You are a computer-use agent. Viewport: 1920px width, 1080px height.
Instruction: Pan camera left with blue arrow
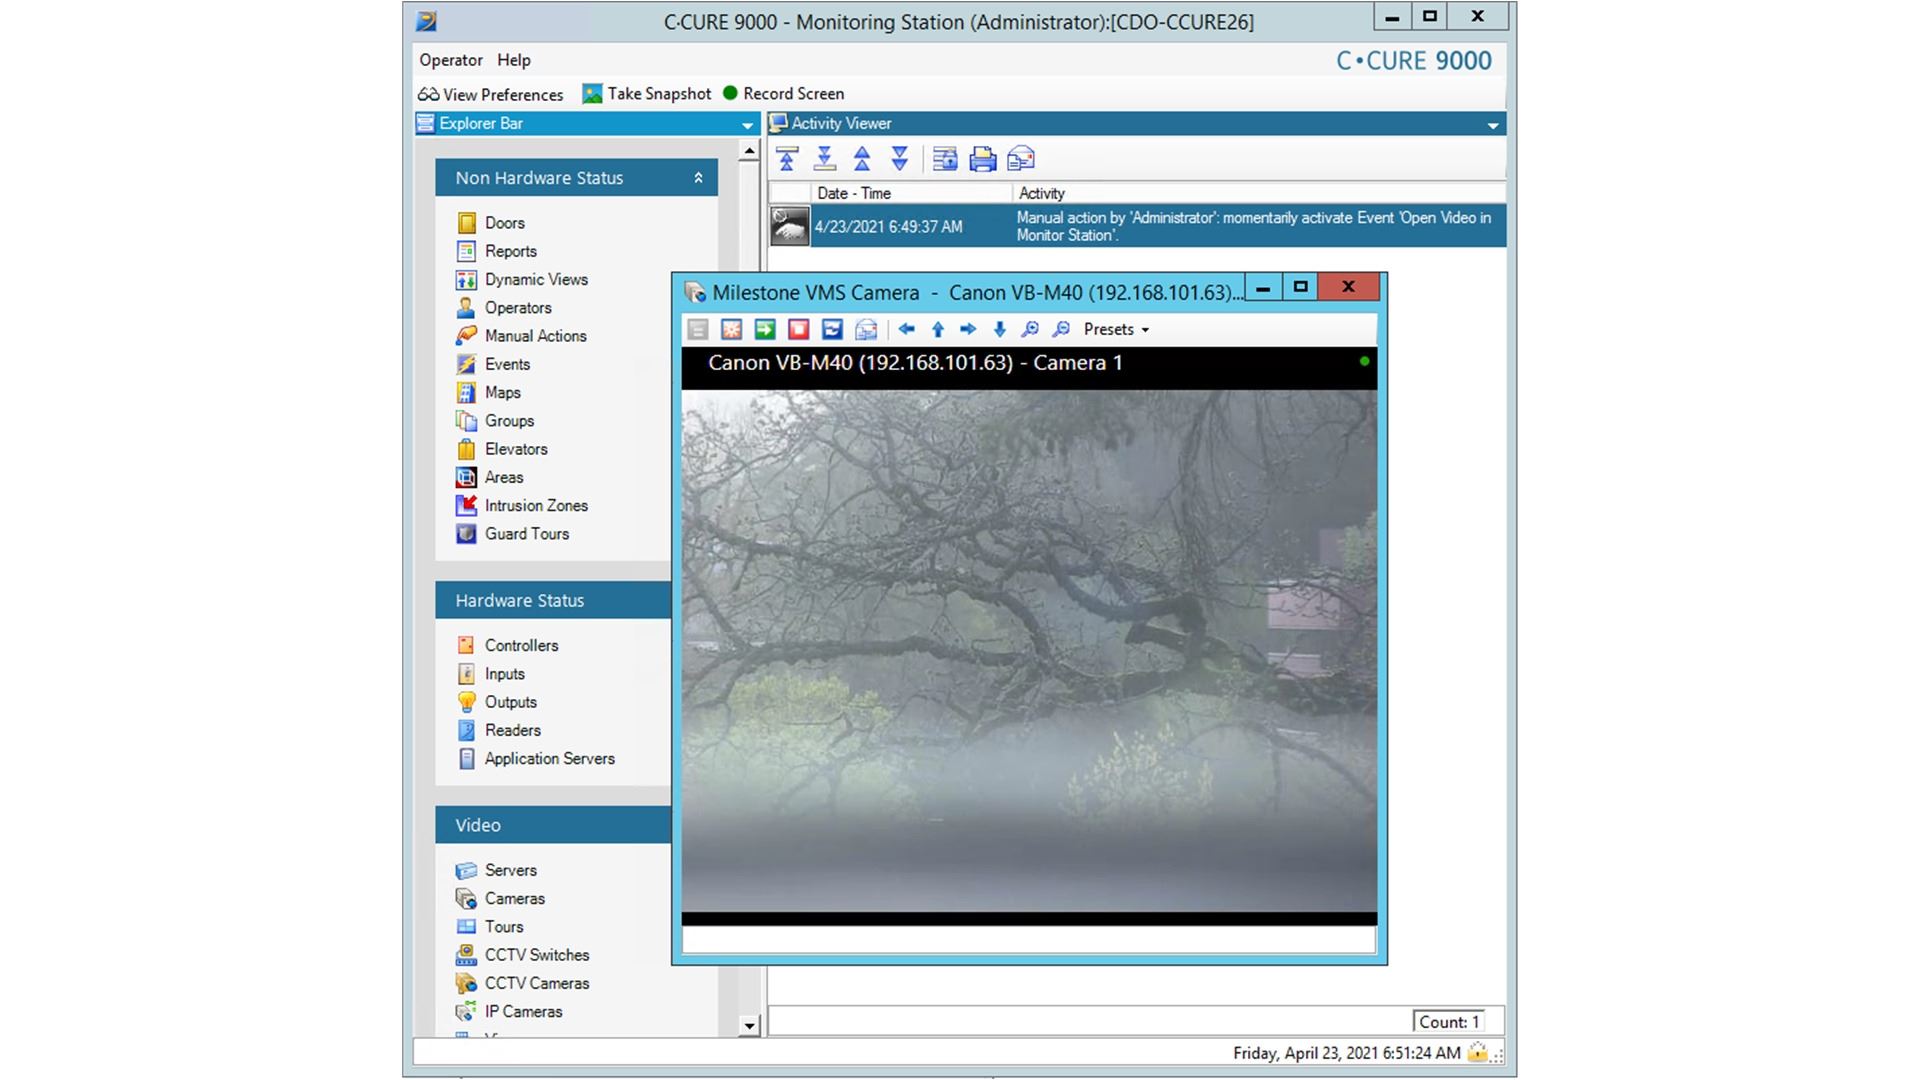(x=907, y=329)
